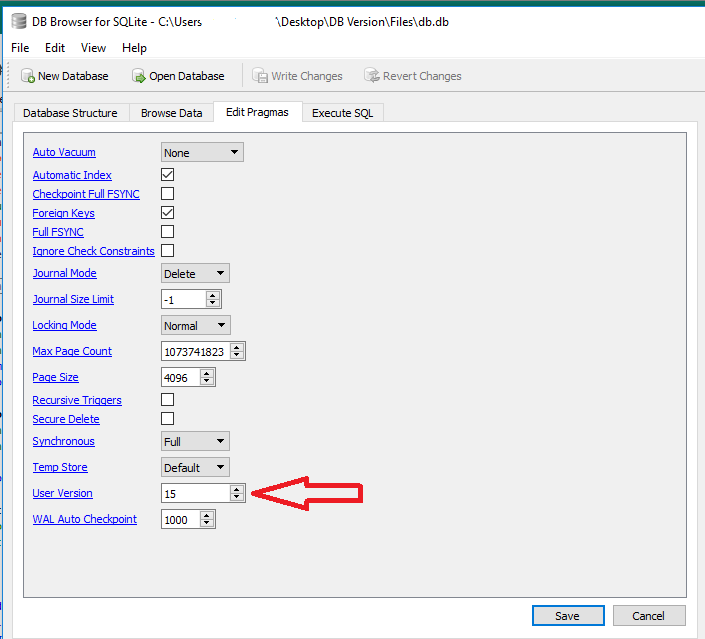Open the Full FSYNC help link
The image size is (705, 639).
(58, 232)
